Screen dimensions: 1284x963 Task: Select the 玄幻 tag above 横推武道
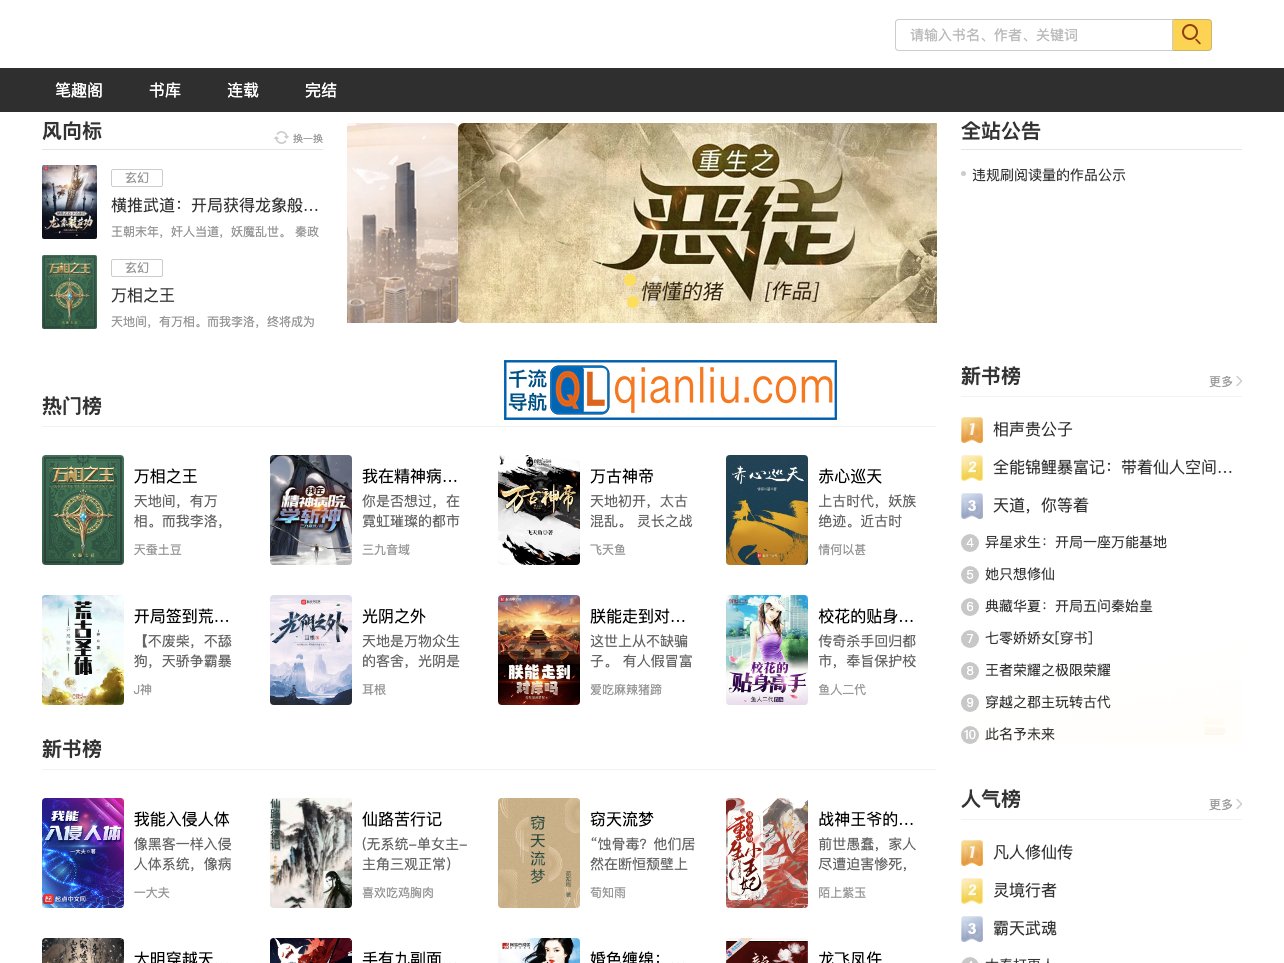point(137,177)
